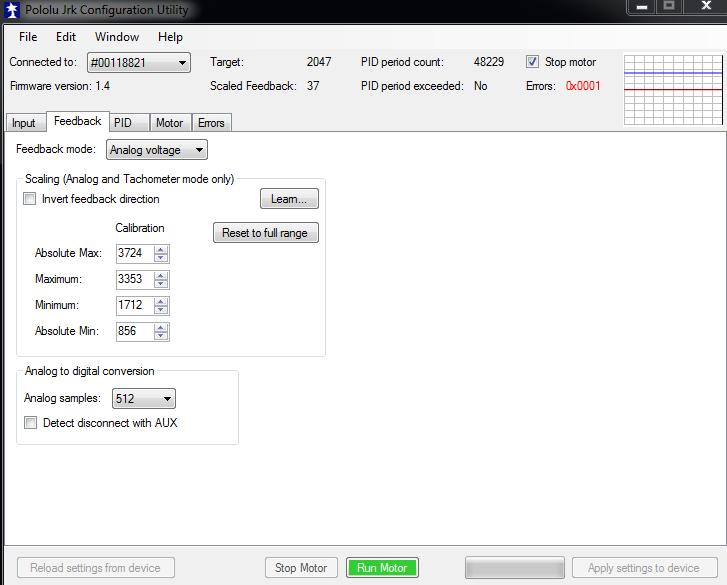Screen dimensions: 727x585
Task: Maximize the Jrk Configuration Utility window
Action: pyautogui.click(x=669, y=6)
